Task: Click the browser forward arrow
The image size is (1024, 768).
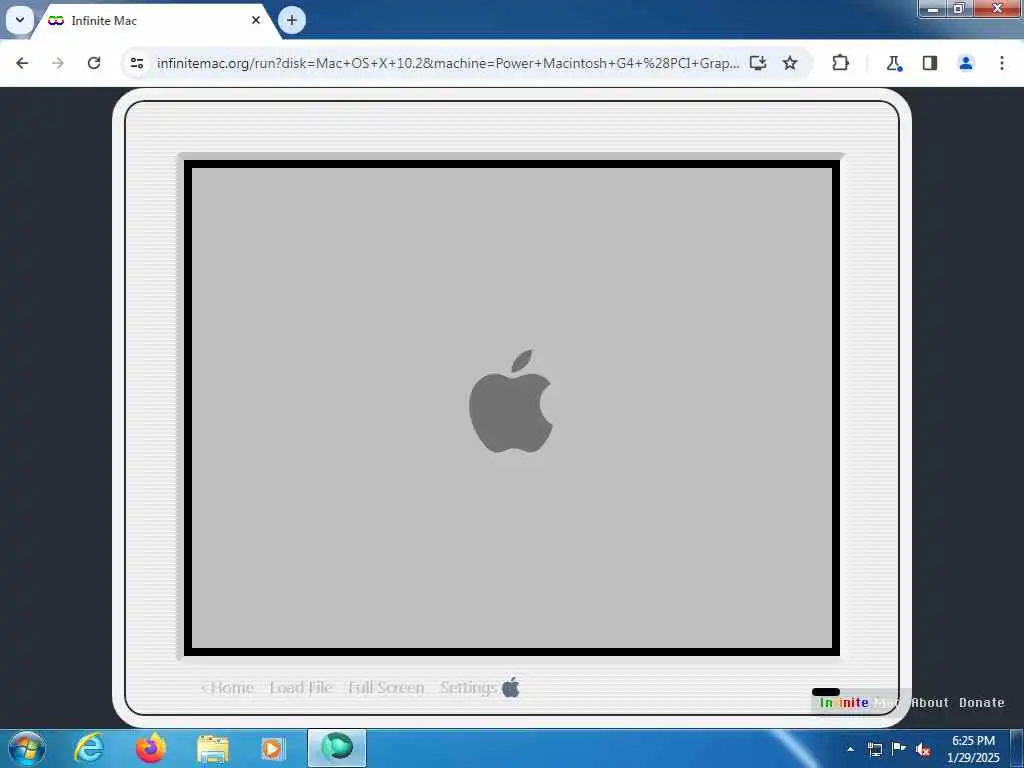Action: (58, 63)
